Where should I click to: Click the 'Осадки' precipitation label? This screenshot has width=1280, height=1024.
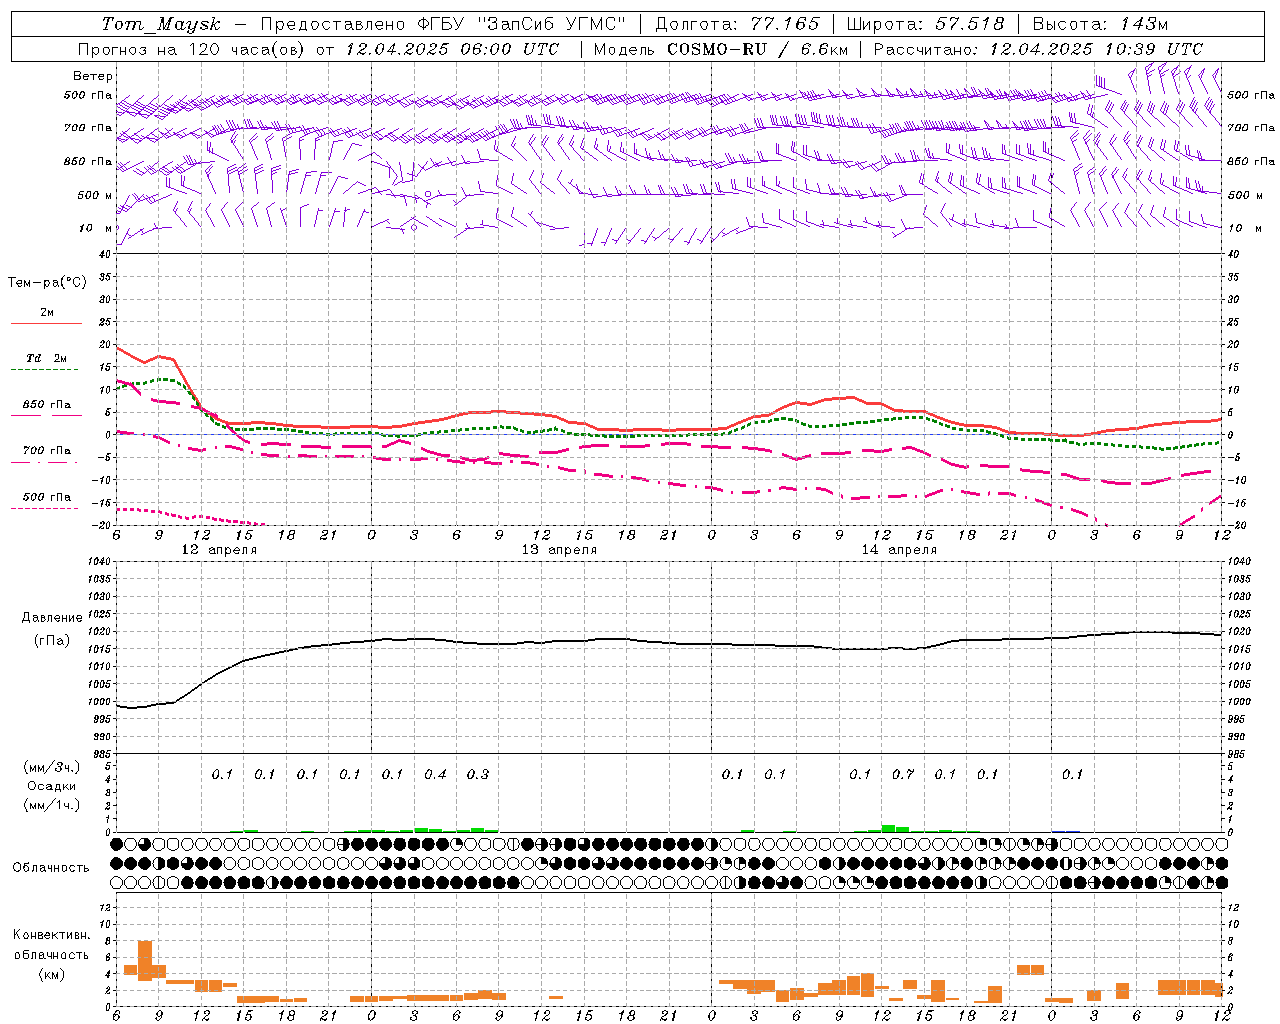[52, 786]
